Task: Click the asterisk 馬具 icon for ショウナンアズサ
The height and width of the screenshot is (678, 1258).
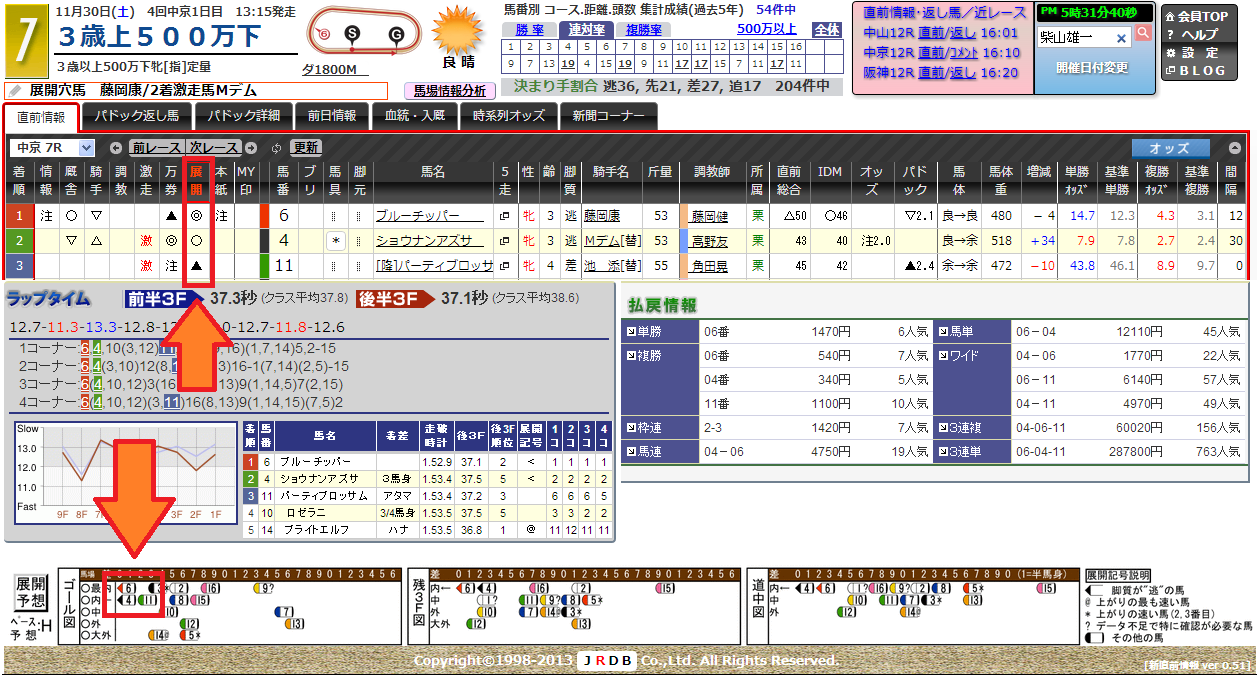Action: tap(335, 240)
